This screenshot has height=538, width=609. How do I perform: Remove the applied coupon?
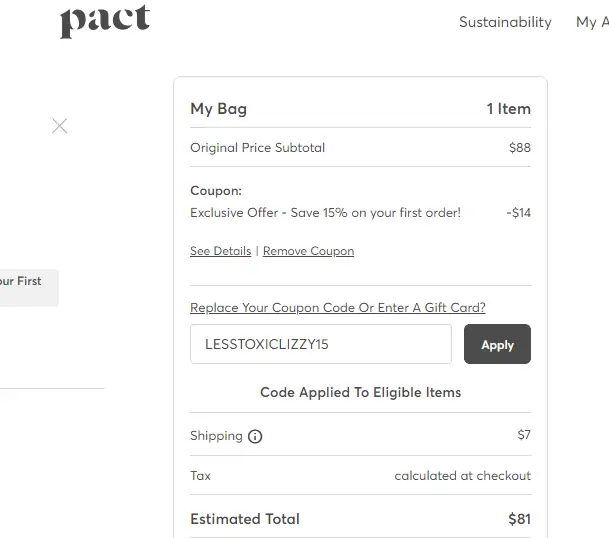pyautogui.click(x=308, y=251)
